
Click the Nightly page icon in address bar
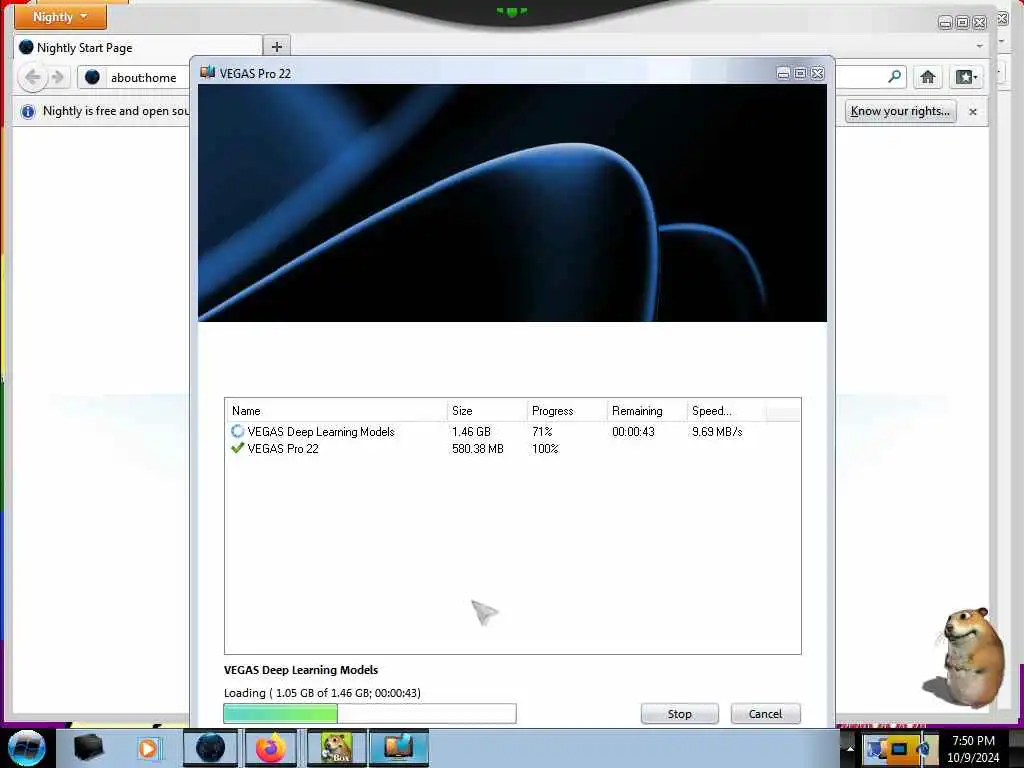pos(92,77)
